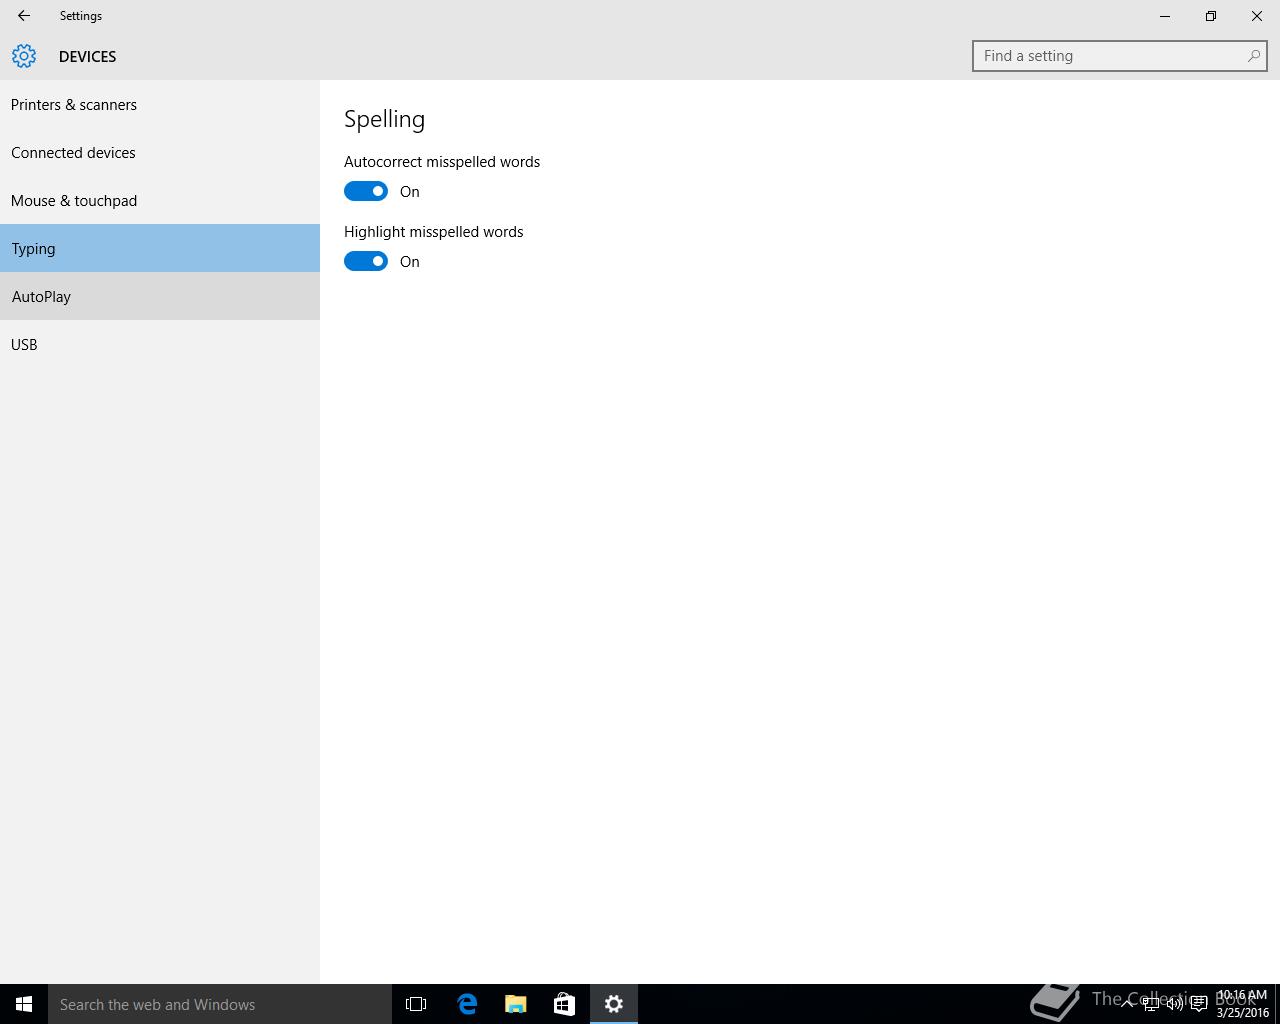Go to Mouse & touchpad settings
The height and width of the screenshot is (1024, 1280).
coord(74,201)
